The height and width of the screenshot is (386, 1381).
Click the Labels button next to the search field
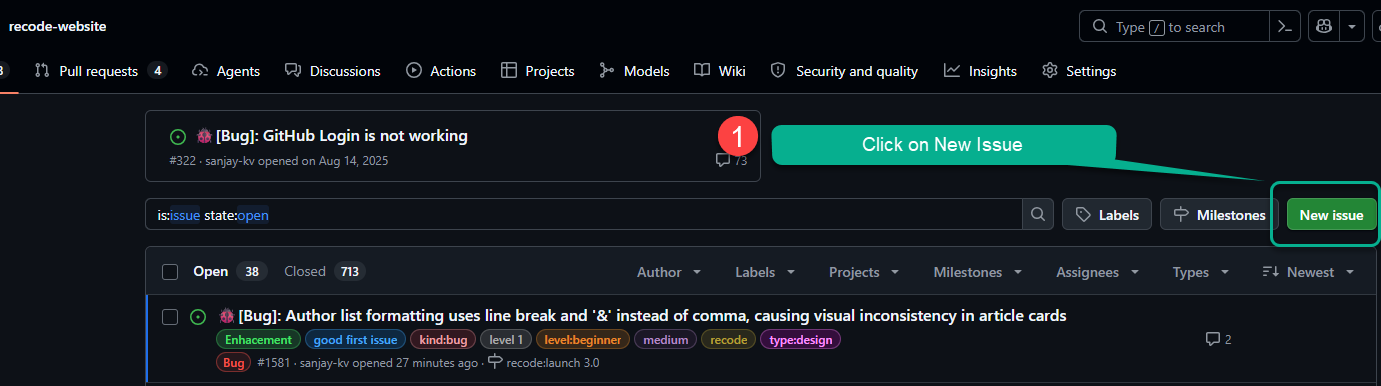tap(1107, 215)
